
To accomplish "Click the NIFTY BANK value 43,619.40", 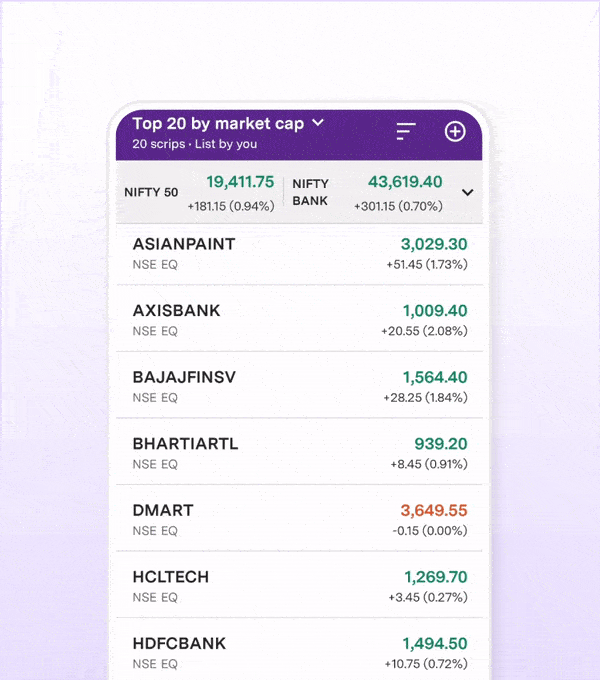I will [x=405, y=182].
